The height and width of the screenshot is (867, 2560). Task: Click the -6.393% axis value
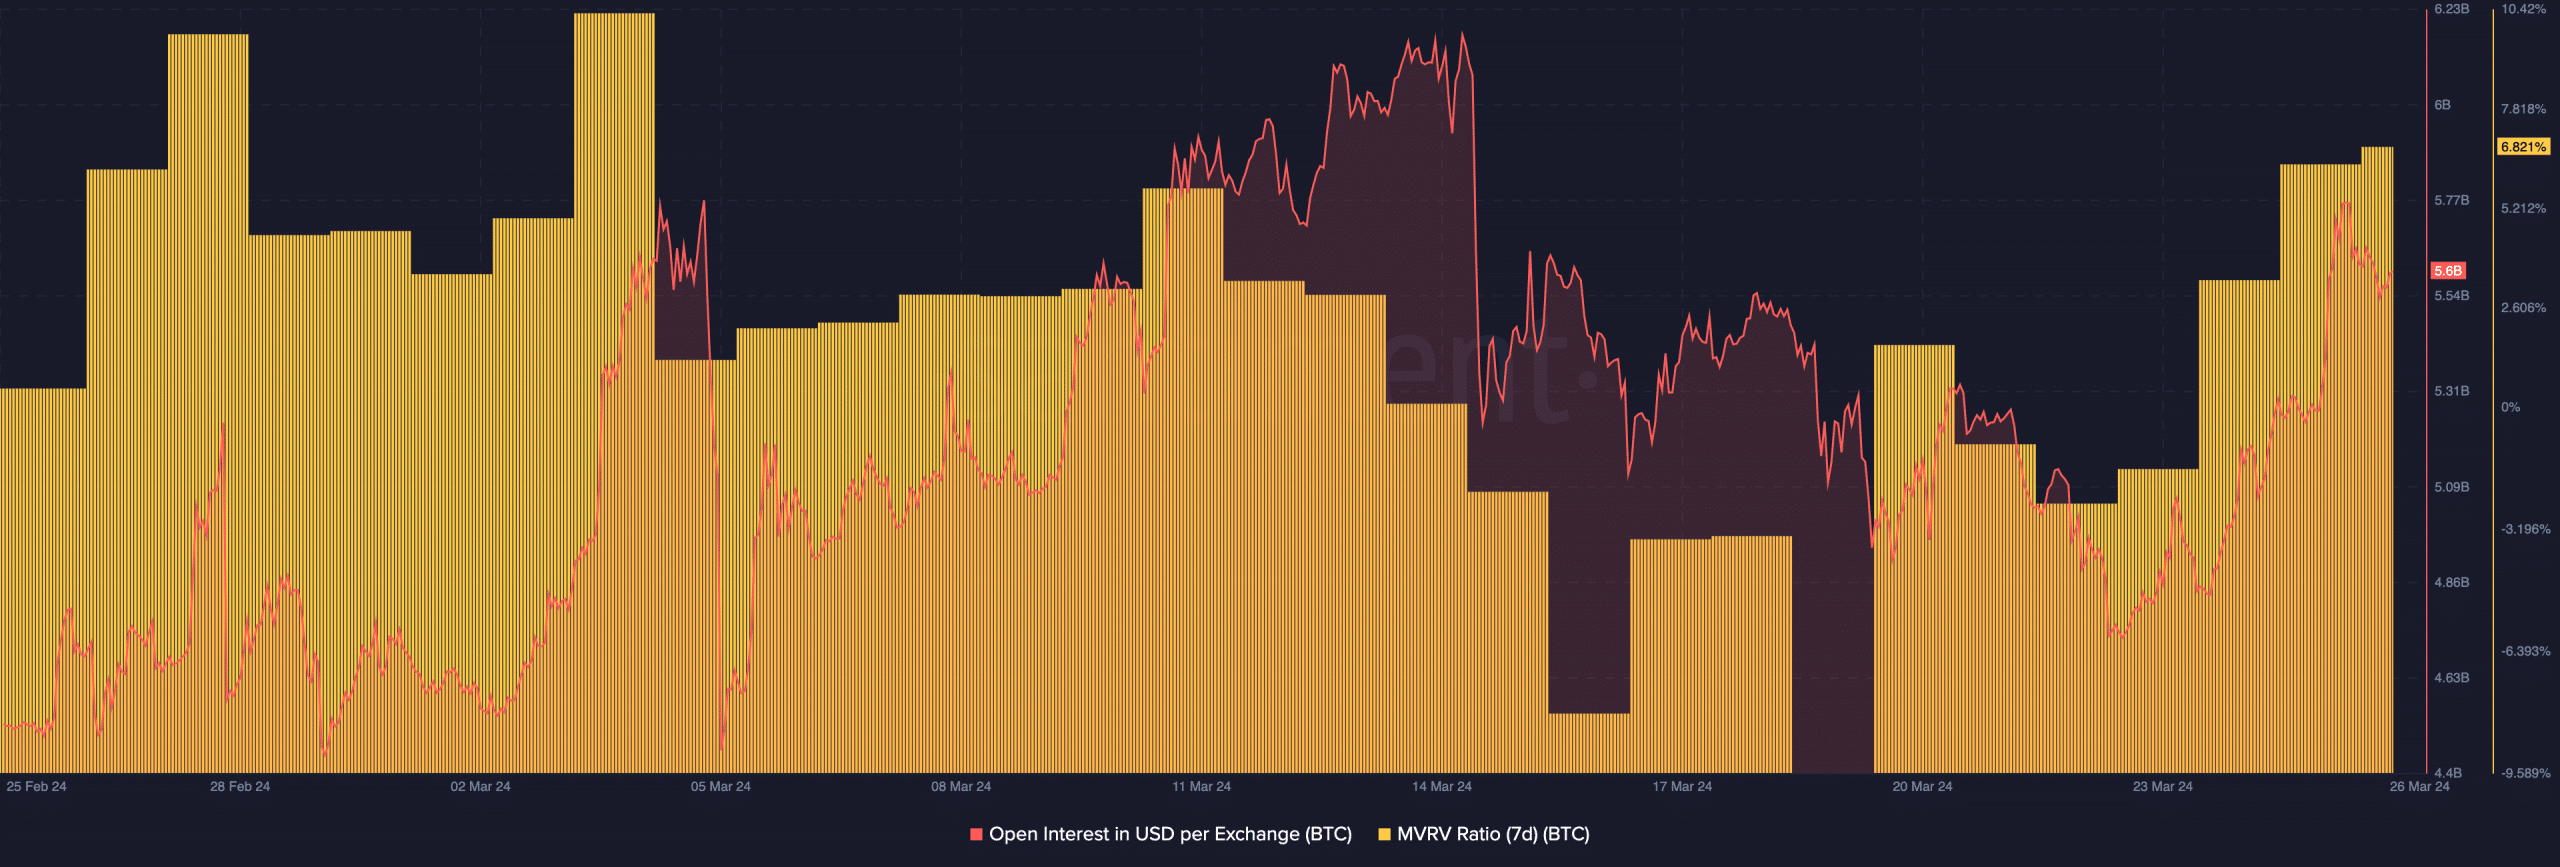2525,651
